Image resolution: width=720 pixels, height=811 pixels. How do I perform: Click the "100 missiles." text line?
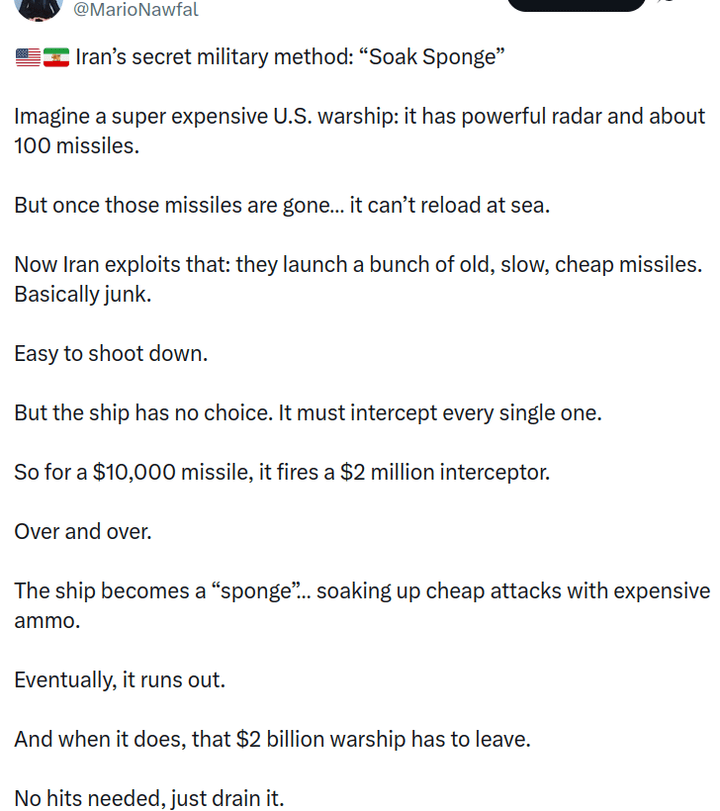77,146
